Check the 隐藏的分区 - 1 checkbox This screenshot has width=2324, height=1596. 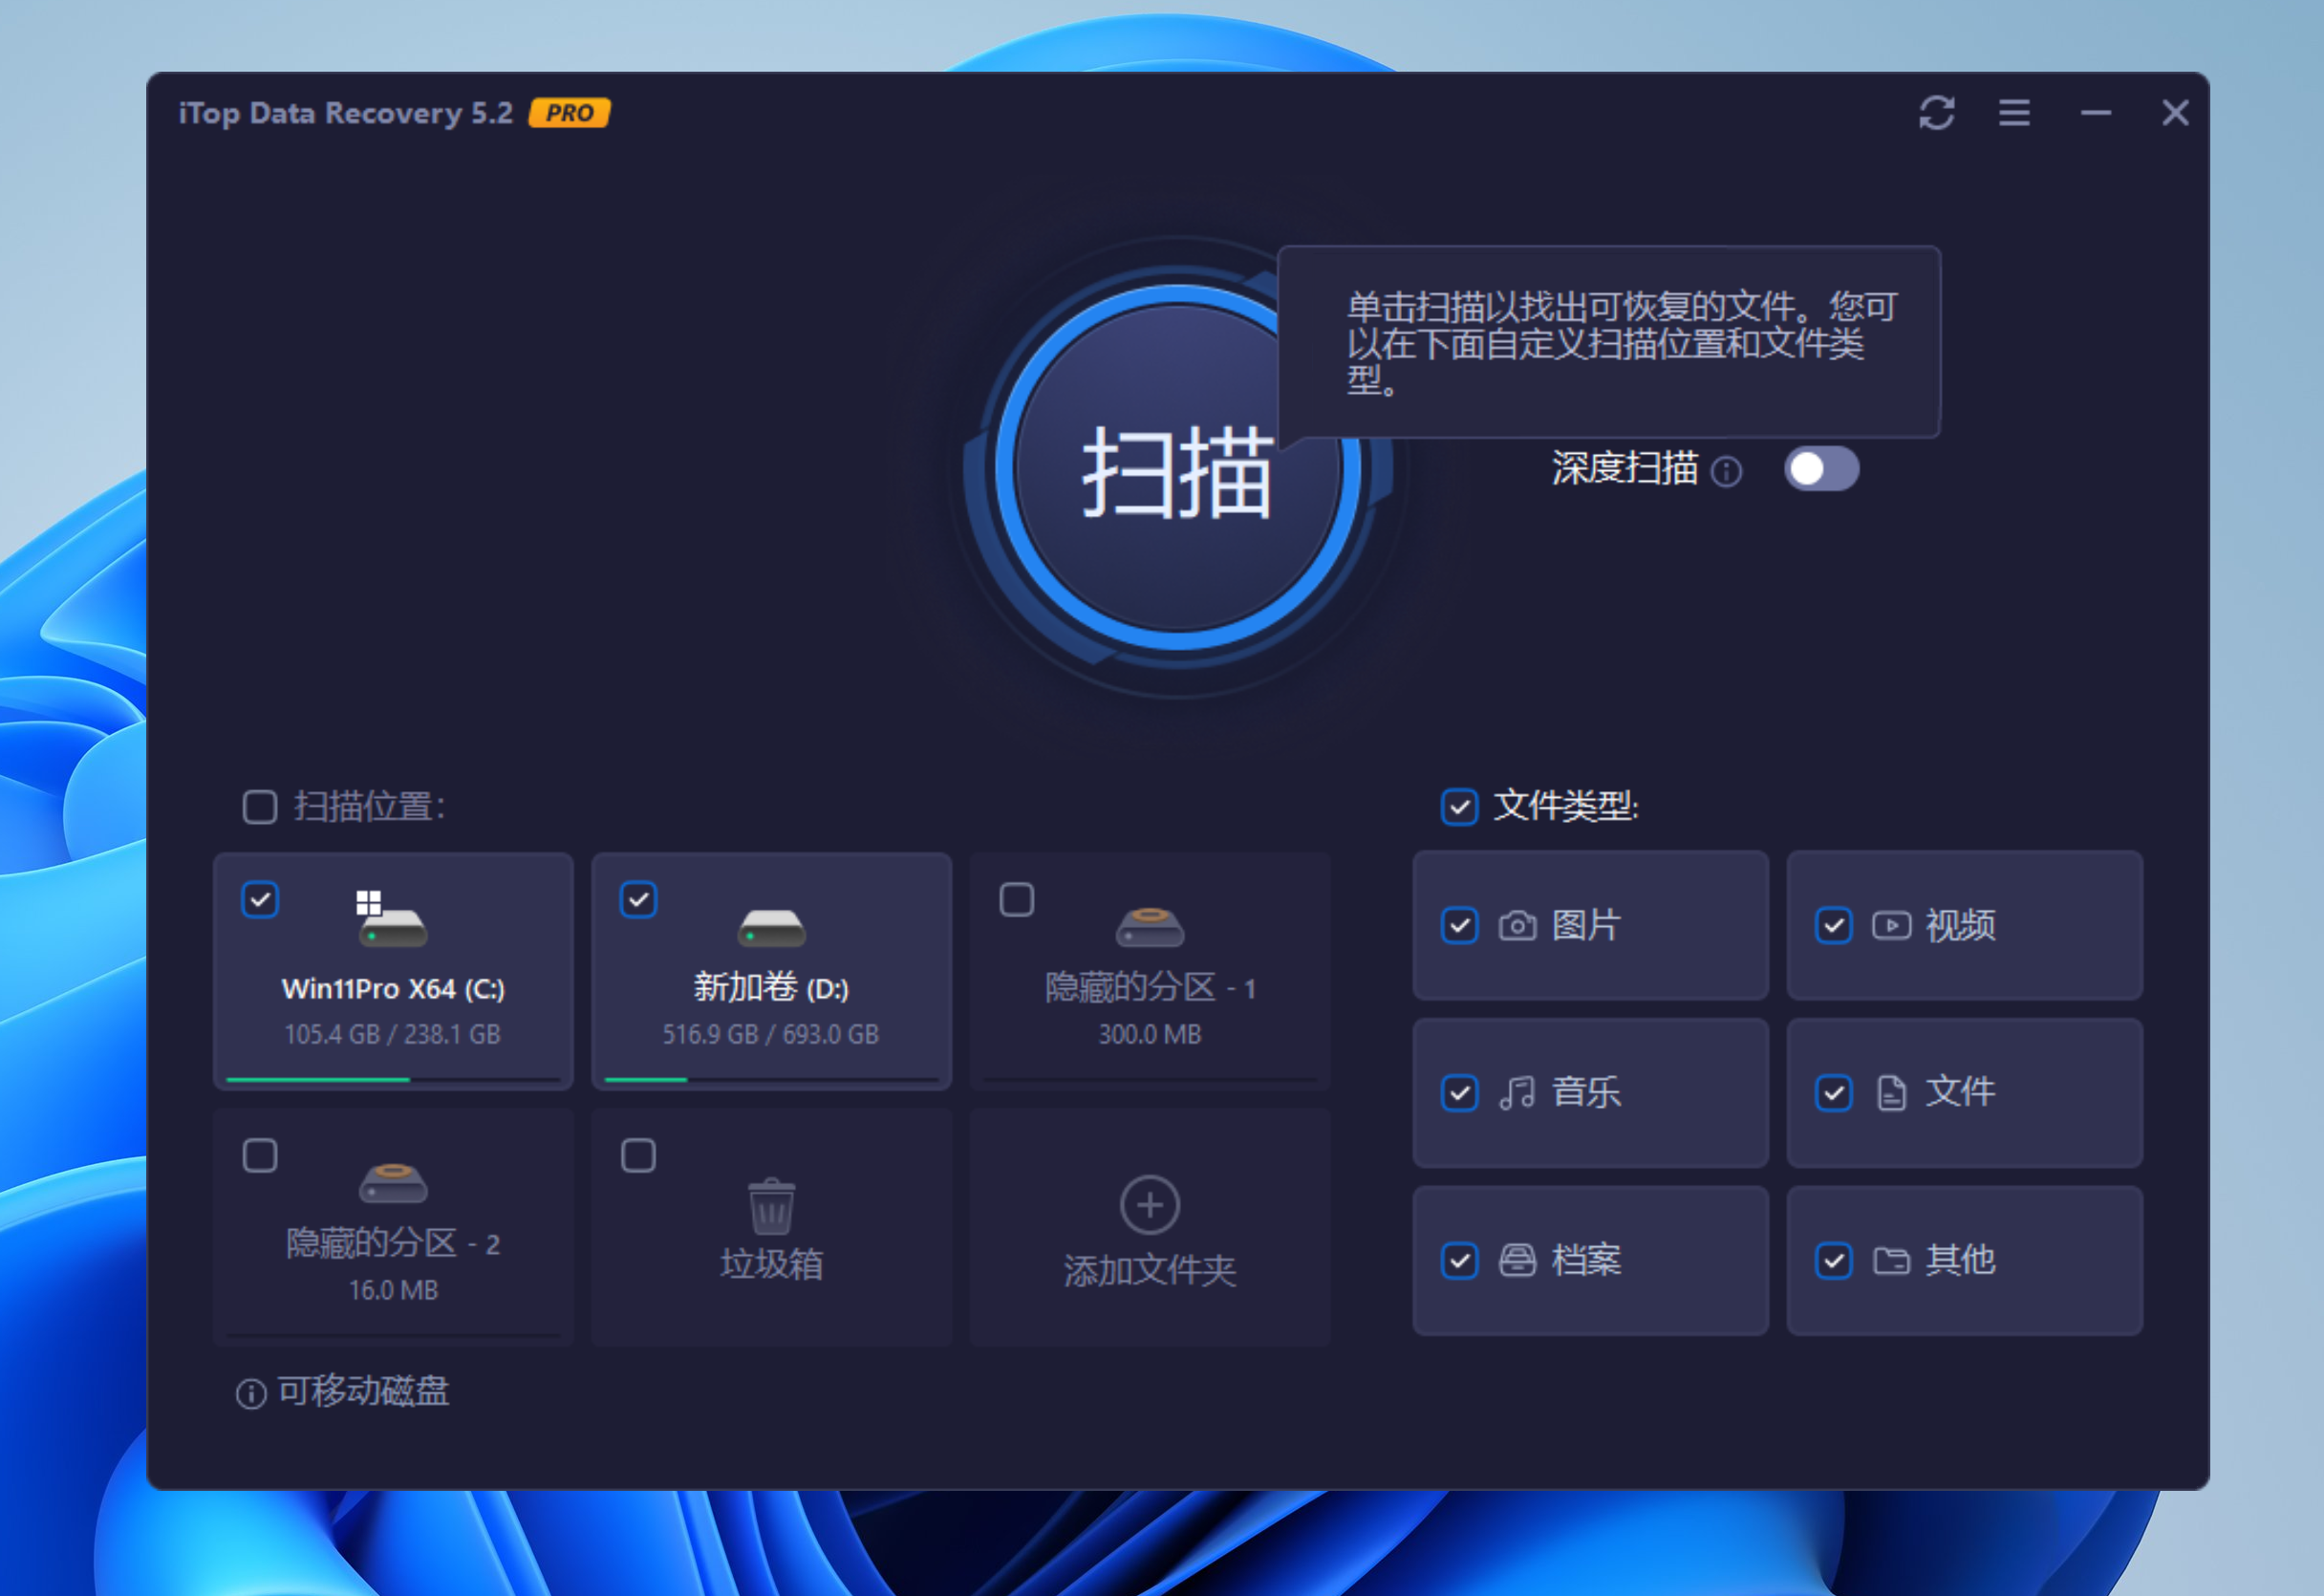pyautogui.click(x=1016, y=899)
